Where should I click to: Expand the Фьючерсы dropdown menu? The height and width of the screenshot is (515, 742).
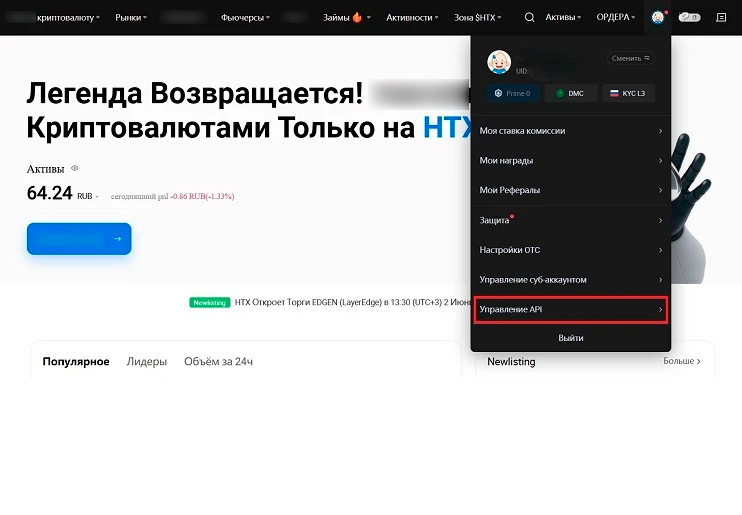coord(245,18)
